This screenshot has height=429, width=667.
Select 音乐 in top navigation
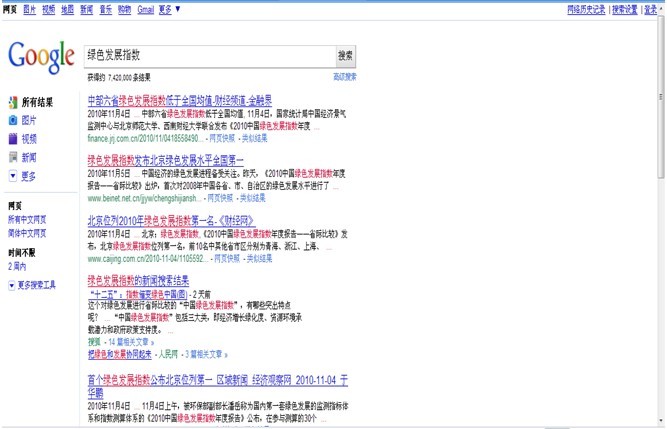coord(105,9)
